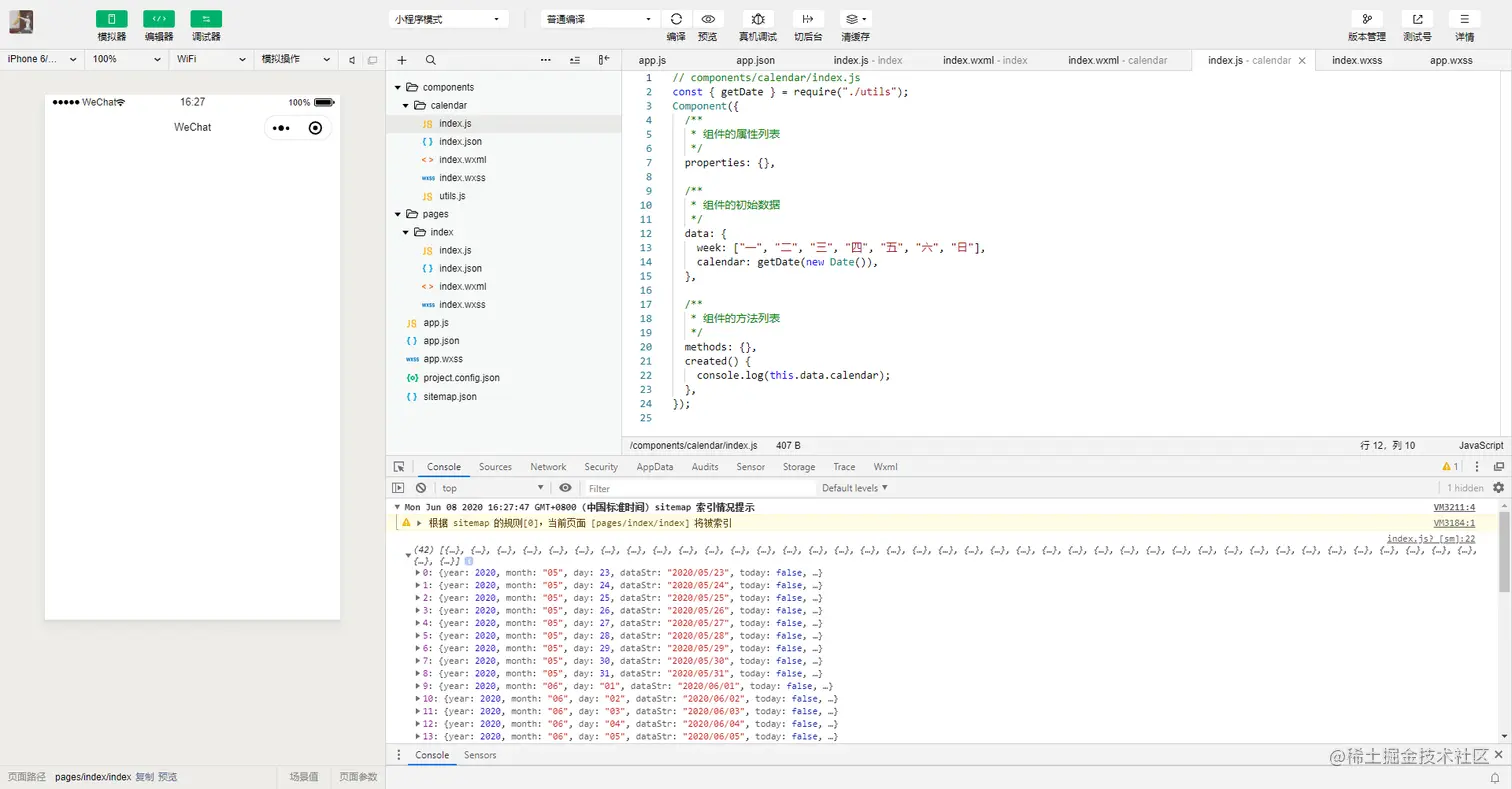Image resolution: width=1512 pixels, height=789 pixels.
Task: Click the plus icon to add a file
Action: 402,60
